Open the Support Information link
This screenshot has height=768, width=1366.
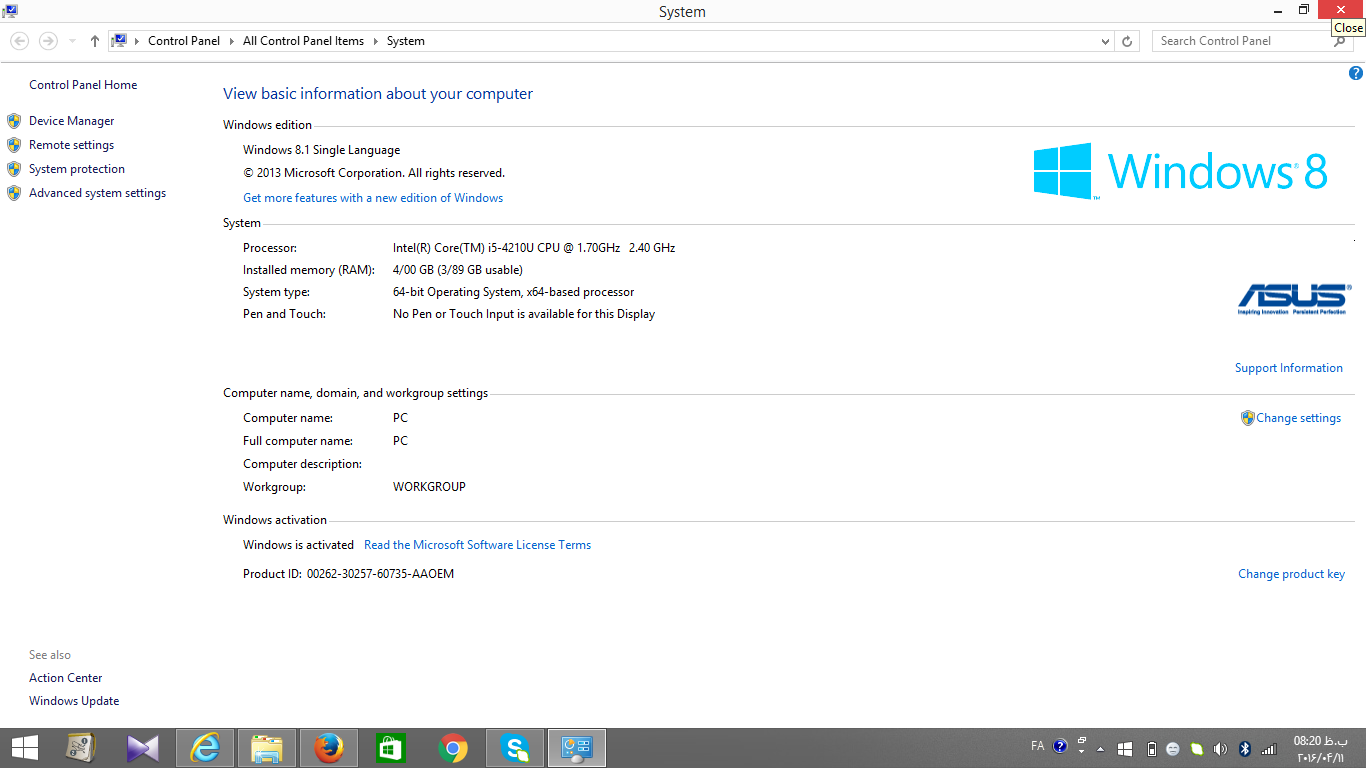tap(1288, 368)
